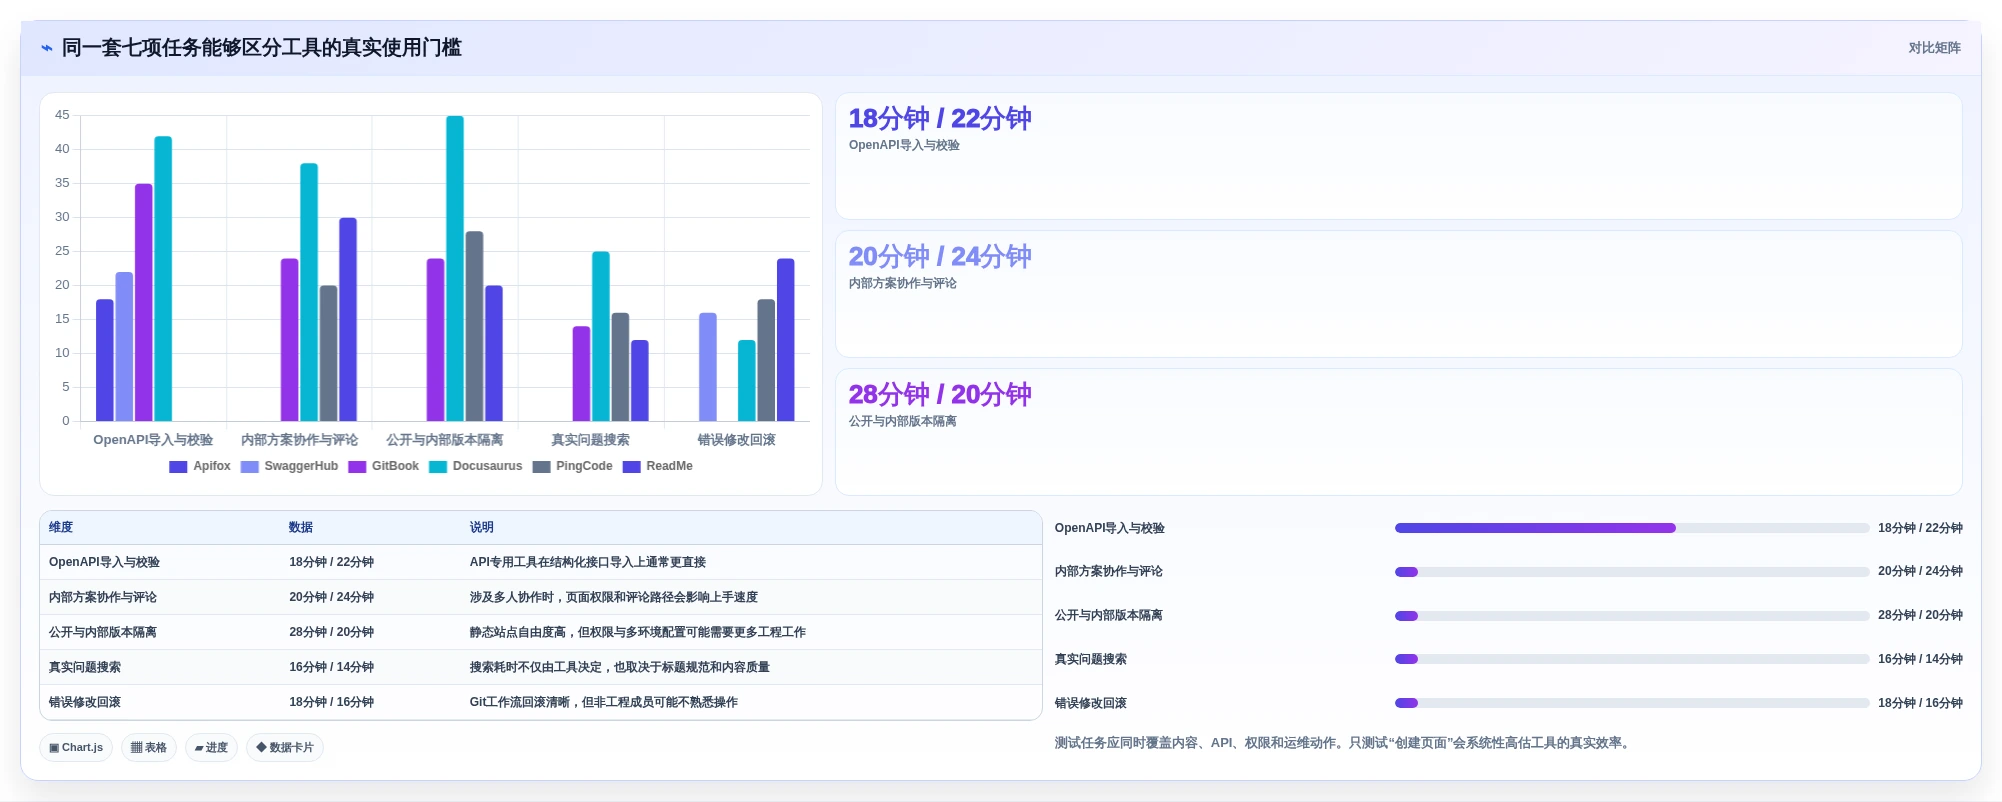The width and height of the screenshot is (2002, 802).
Task: Click description API专用工具在结构化接口导入上通常更直接
Action: pyautogui.click(x=588, y=562)
